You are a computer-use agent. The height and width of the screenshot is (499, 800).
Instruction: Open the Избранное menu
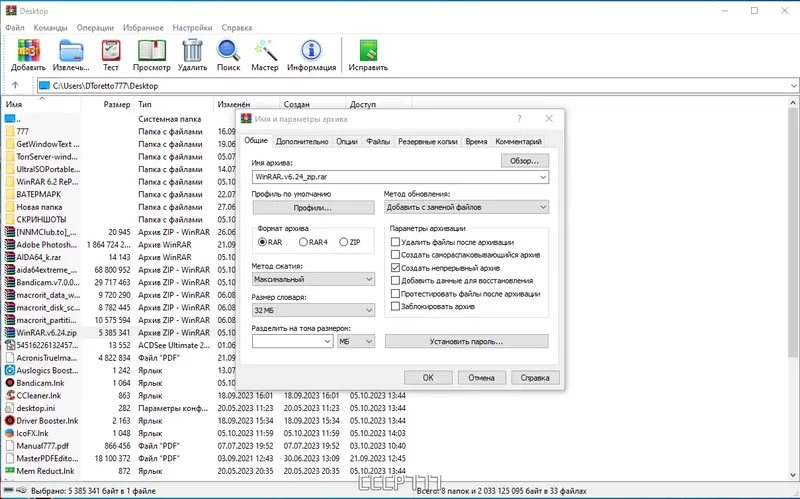(143, 28)
